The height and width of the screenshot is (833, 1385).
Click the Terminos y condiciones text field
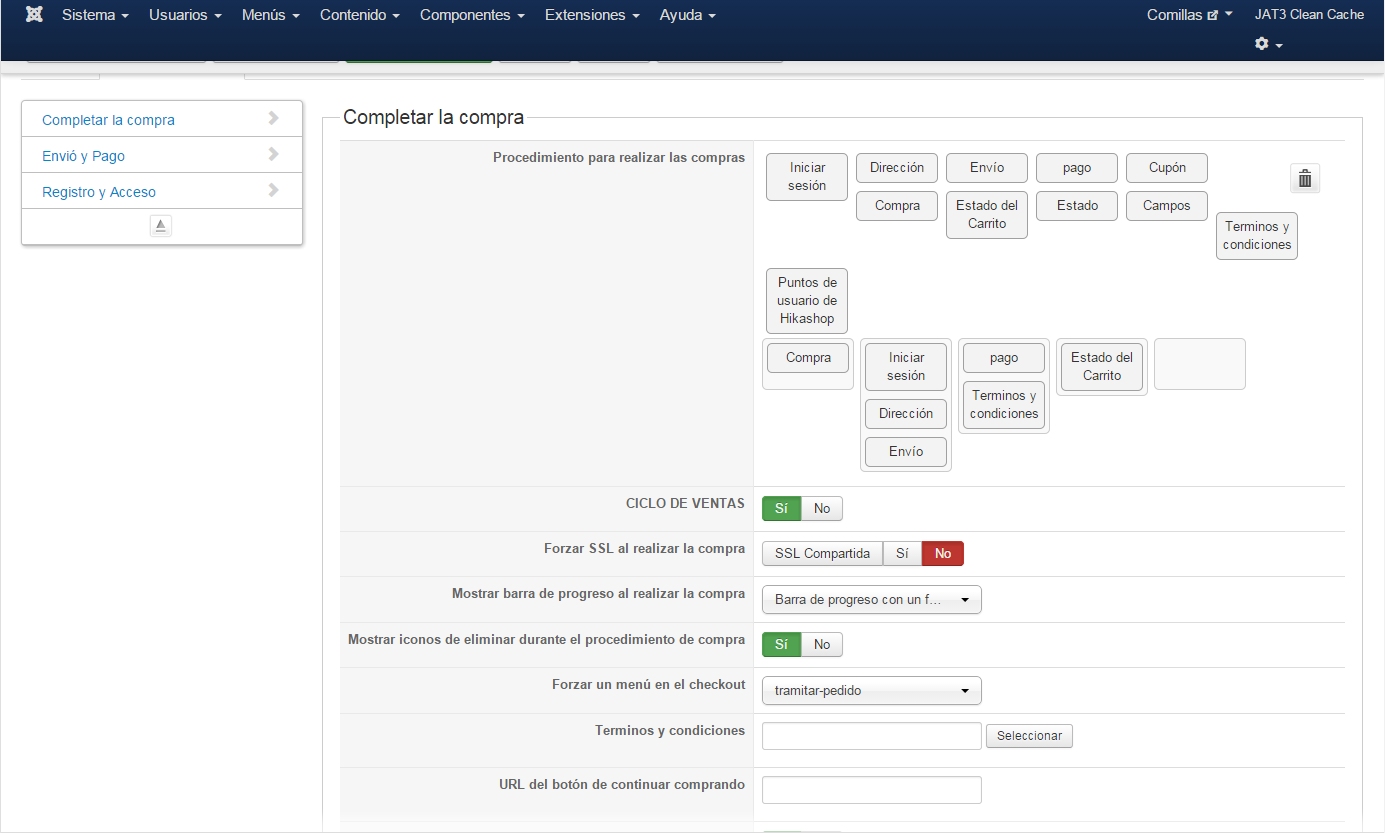(x=872, y=736)
